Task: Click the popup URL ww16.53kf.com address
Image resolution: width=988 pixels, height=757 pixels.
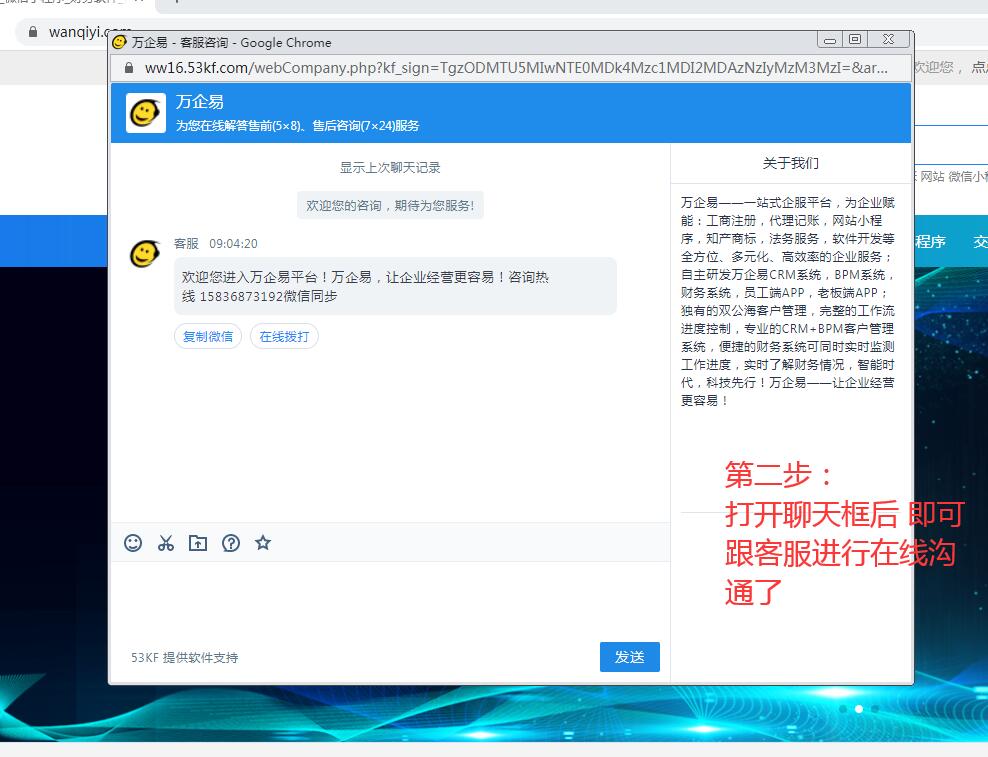Action: click(516, 67)
